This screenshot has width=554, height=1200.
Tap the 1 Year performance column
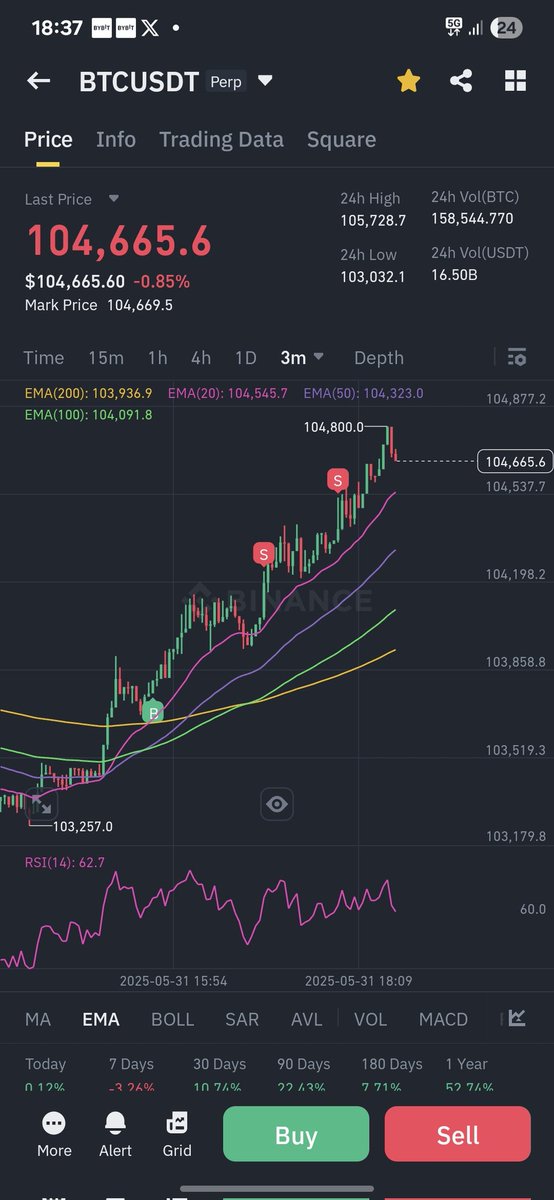pyautogui.click(x=469, y=1075)
